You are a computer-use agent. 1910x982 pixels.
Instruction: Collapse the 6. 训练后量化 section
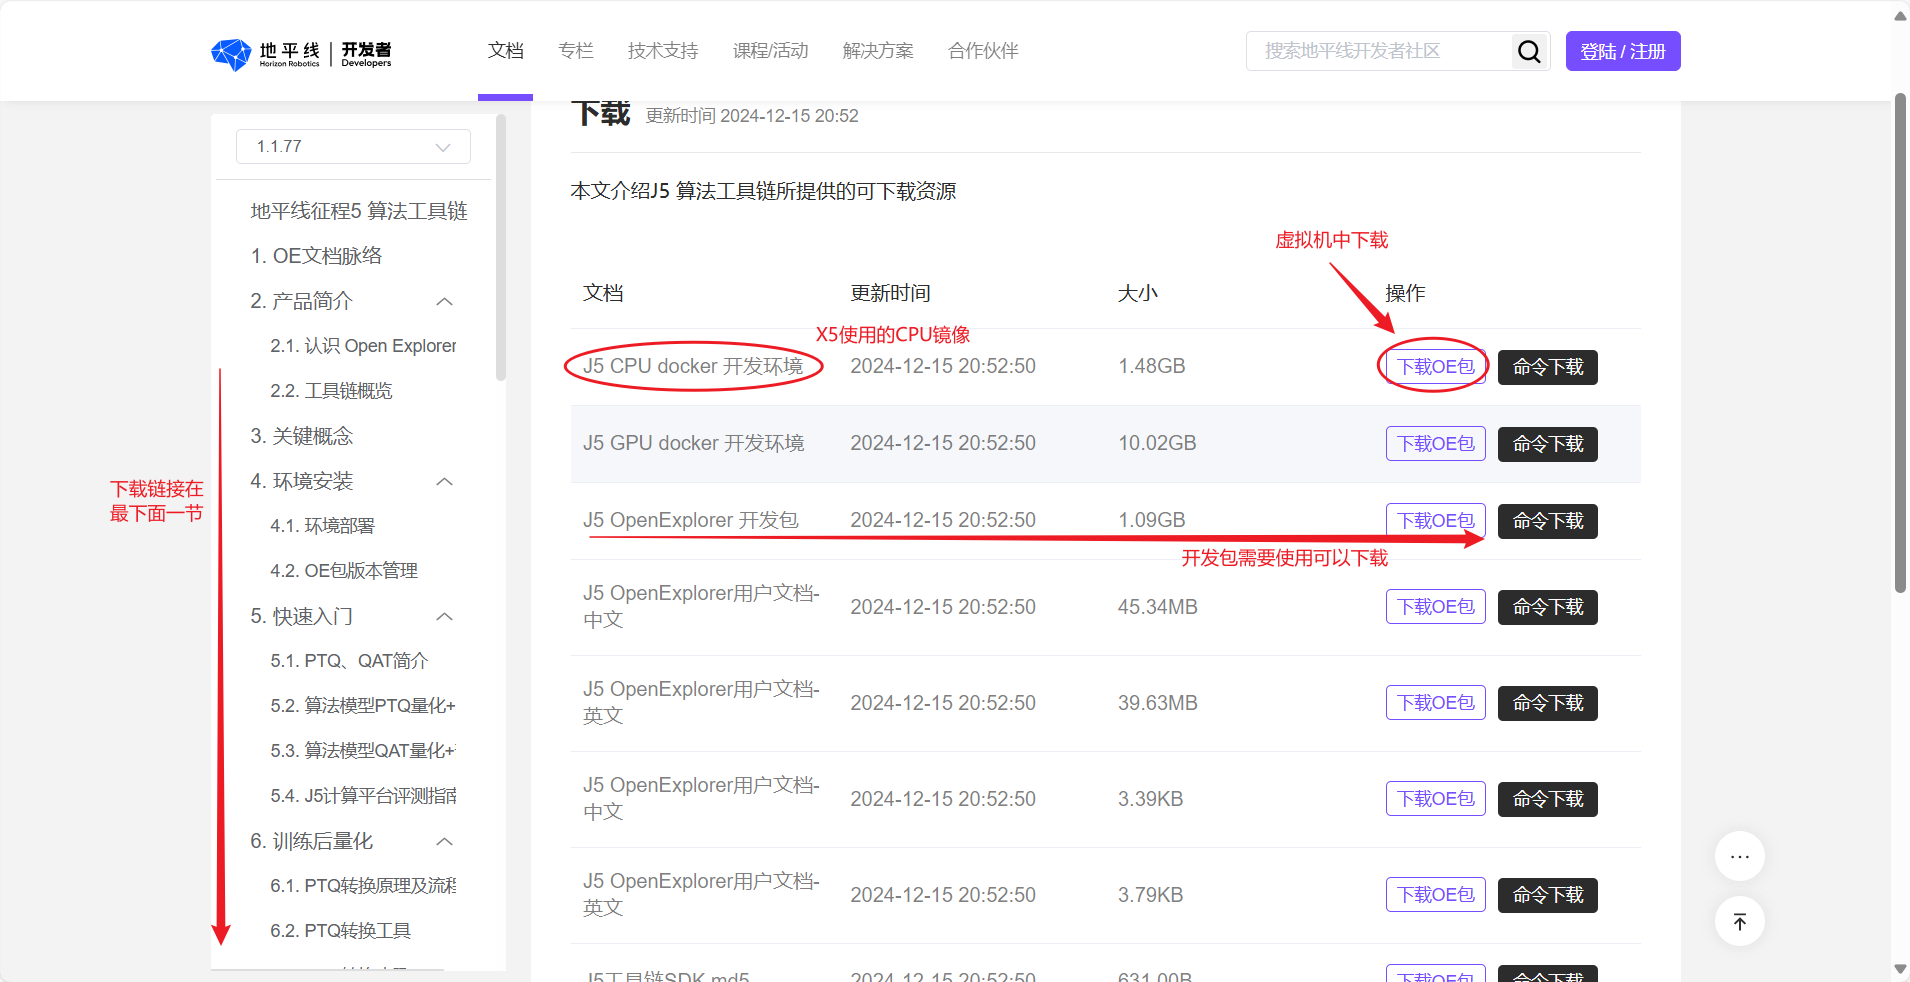[x=445, y=841]
